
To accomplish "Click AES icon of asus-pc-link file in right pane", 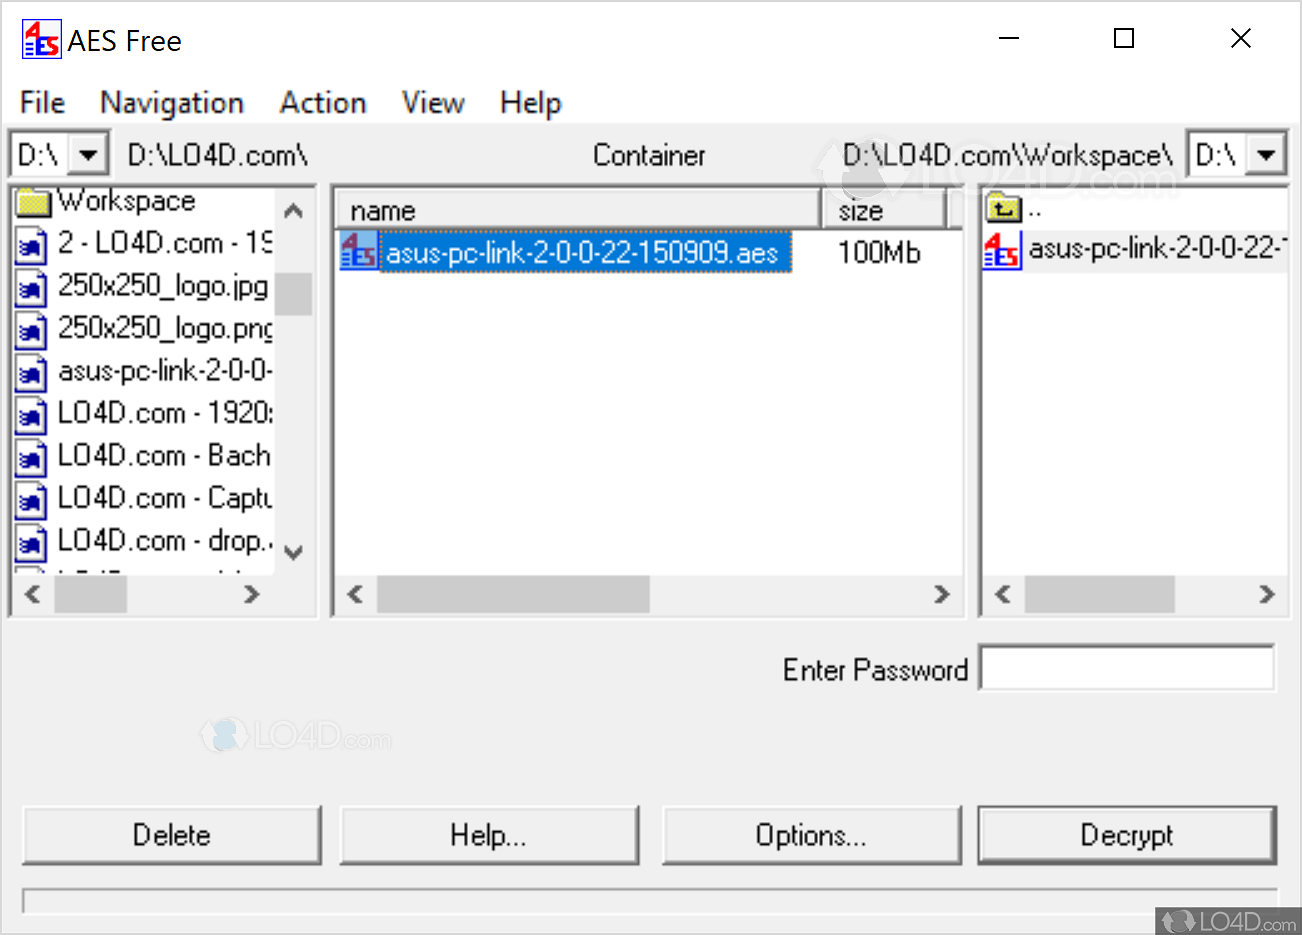I will point(1003,250).
